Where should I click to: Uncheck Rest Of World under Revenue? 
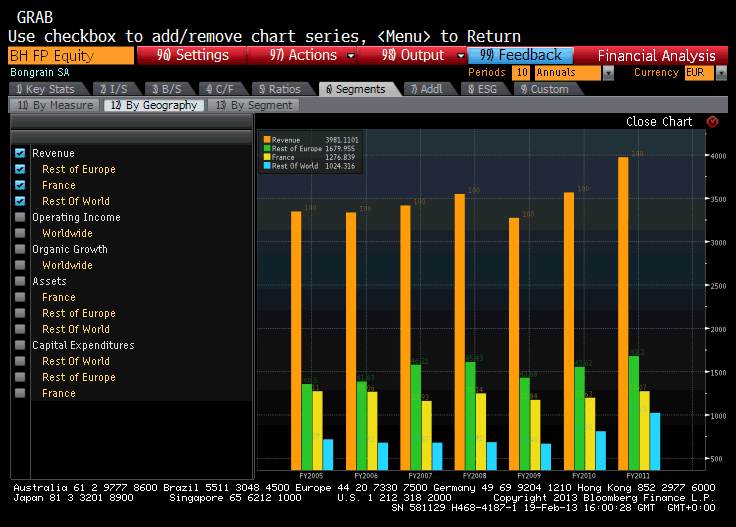[x=20, y=201]
